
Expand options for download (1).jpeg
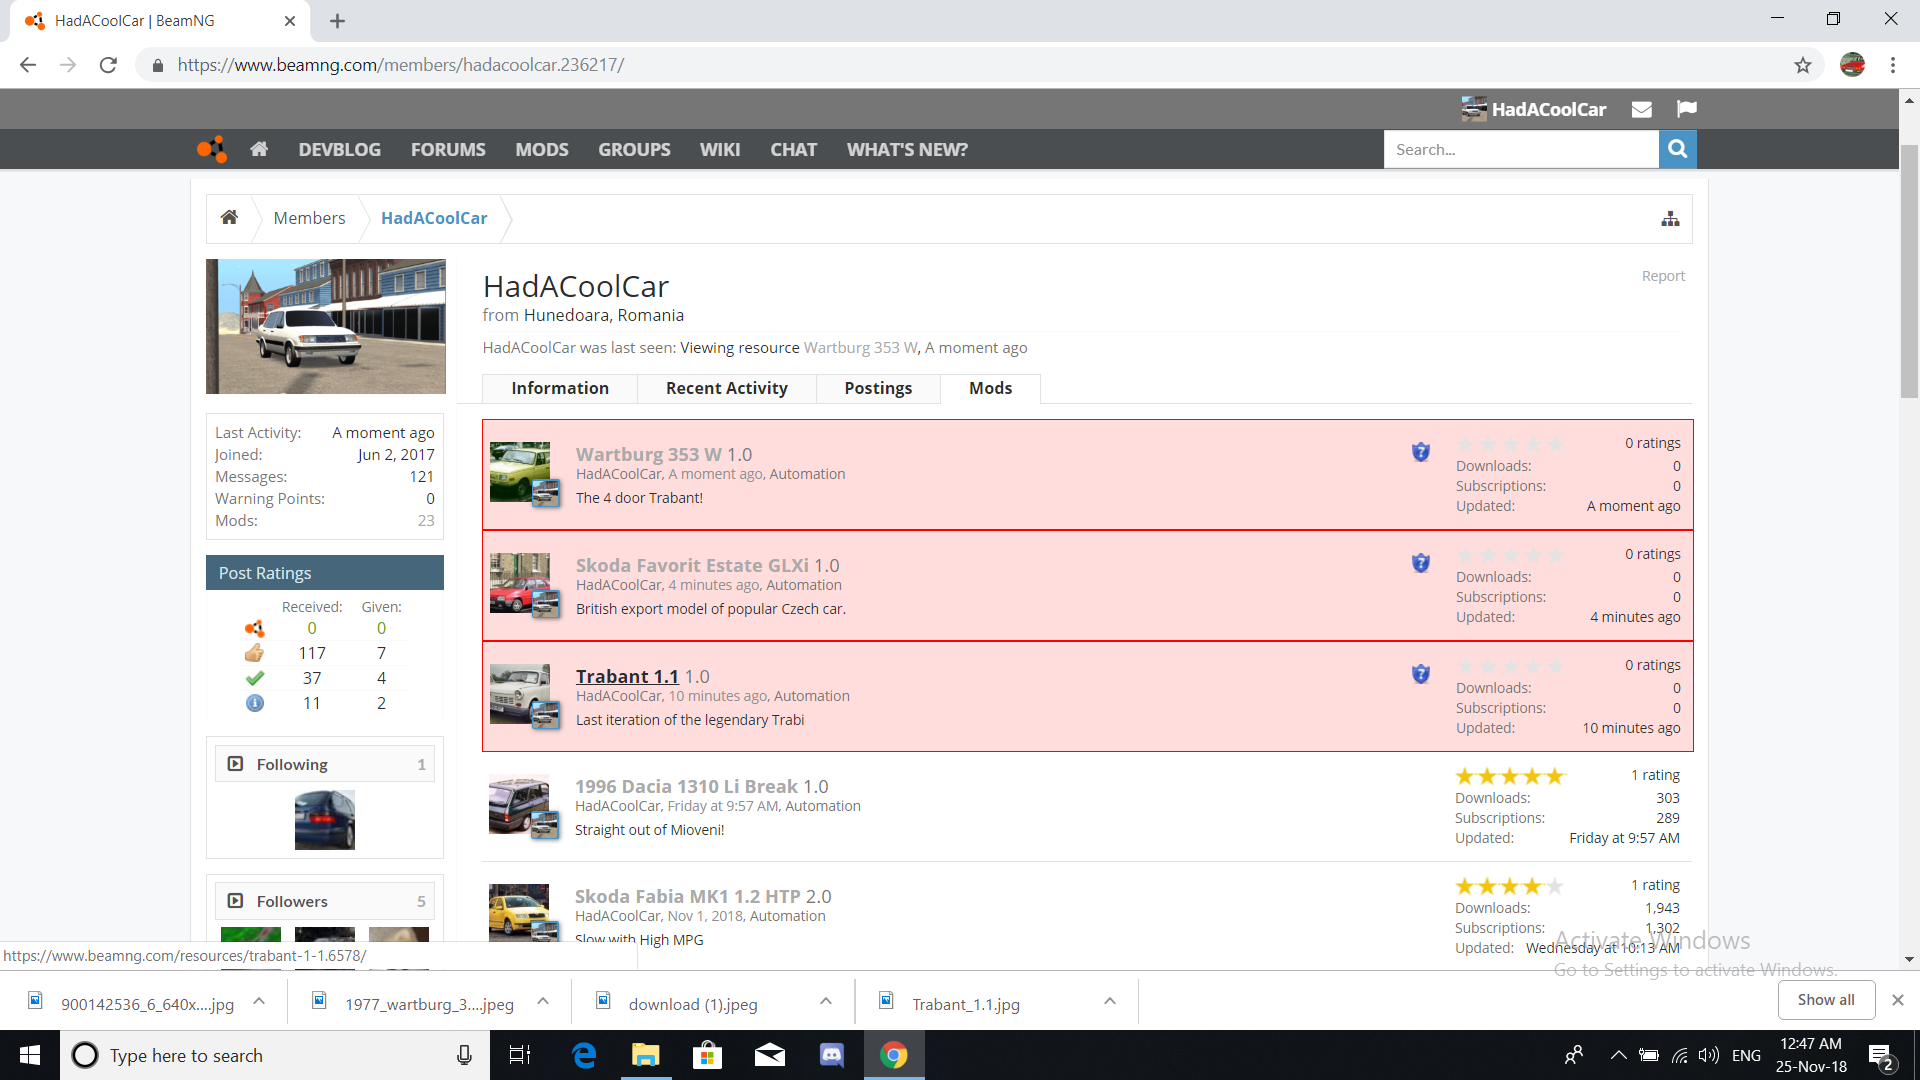[826, 1001]
